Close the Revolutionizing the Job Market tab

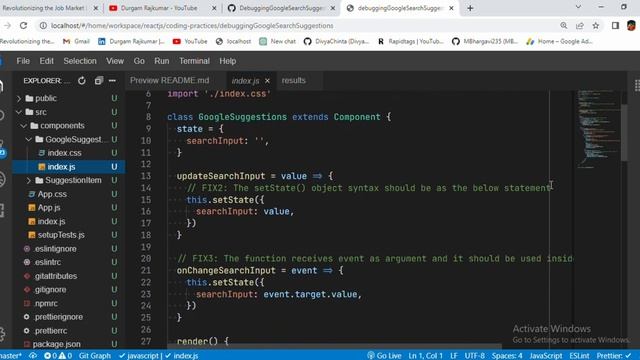click(x=96, y=8)
